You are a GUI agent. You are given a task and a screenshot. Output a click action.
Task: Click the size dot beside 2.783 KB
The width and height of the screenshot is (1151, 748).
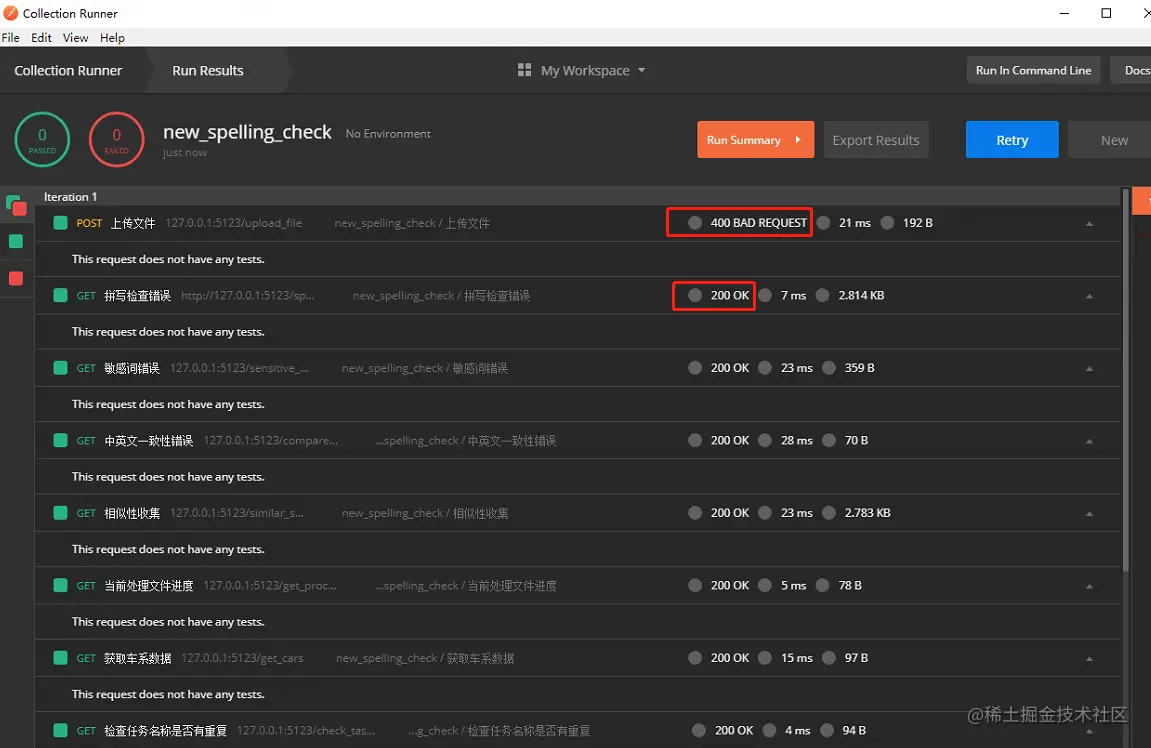click(829, 512)
